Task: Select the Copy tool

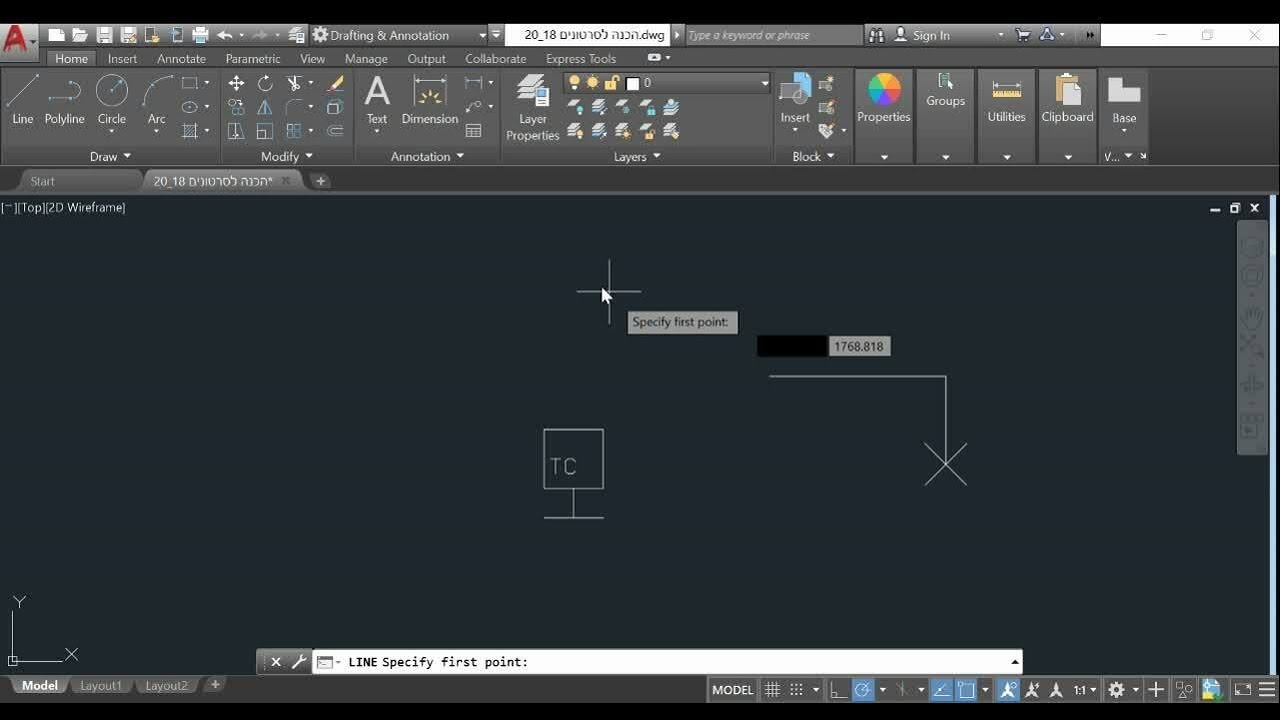Action: pyautogui.click(x=236, y=107)
